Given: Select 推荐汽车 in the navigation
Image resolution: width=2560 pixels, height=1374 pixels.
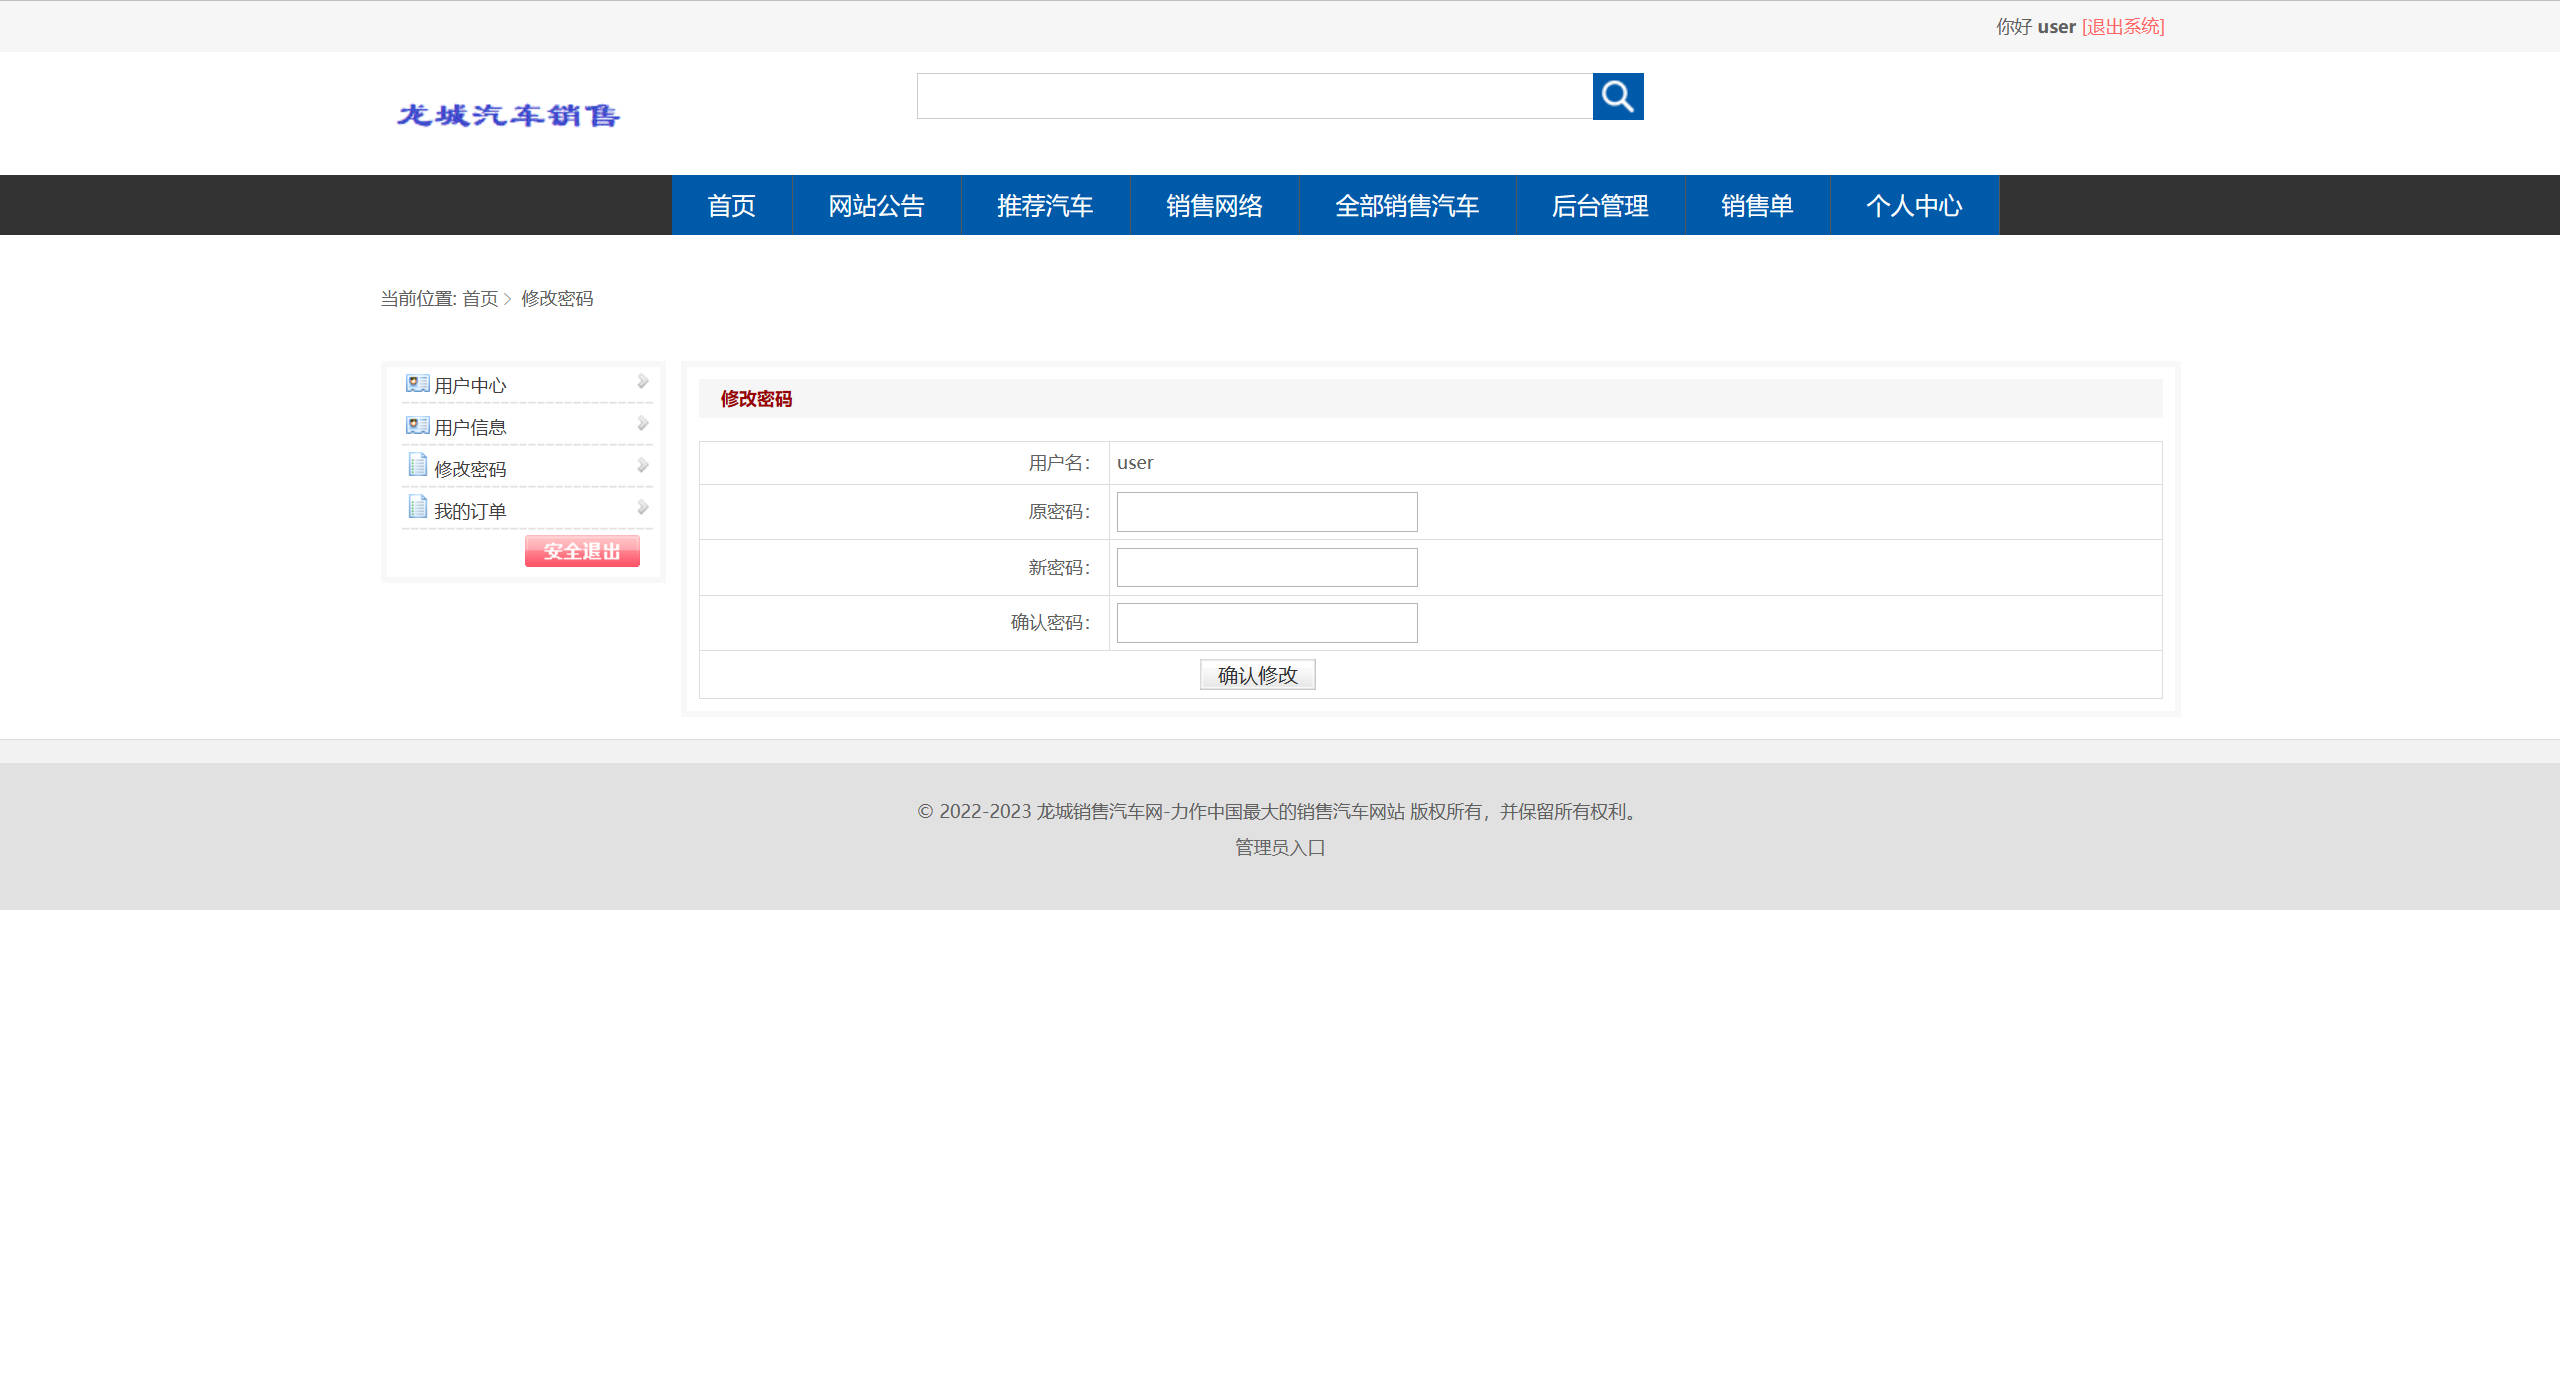Looking at the screenshot, I should (x=1044, y=206).
